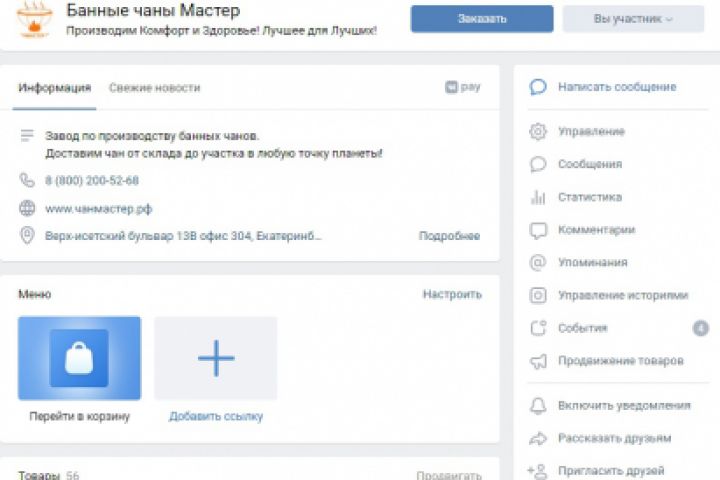The image size is (720, 480).
Task: Click Написать сообщение link
Action: click(617, 87)
